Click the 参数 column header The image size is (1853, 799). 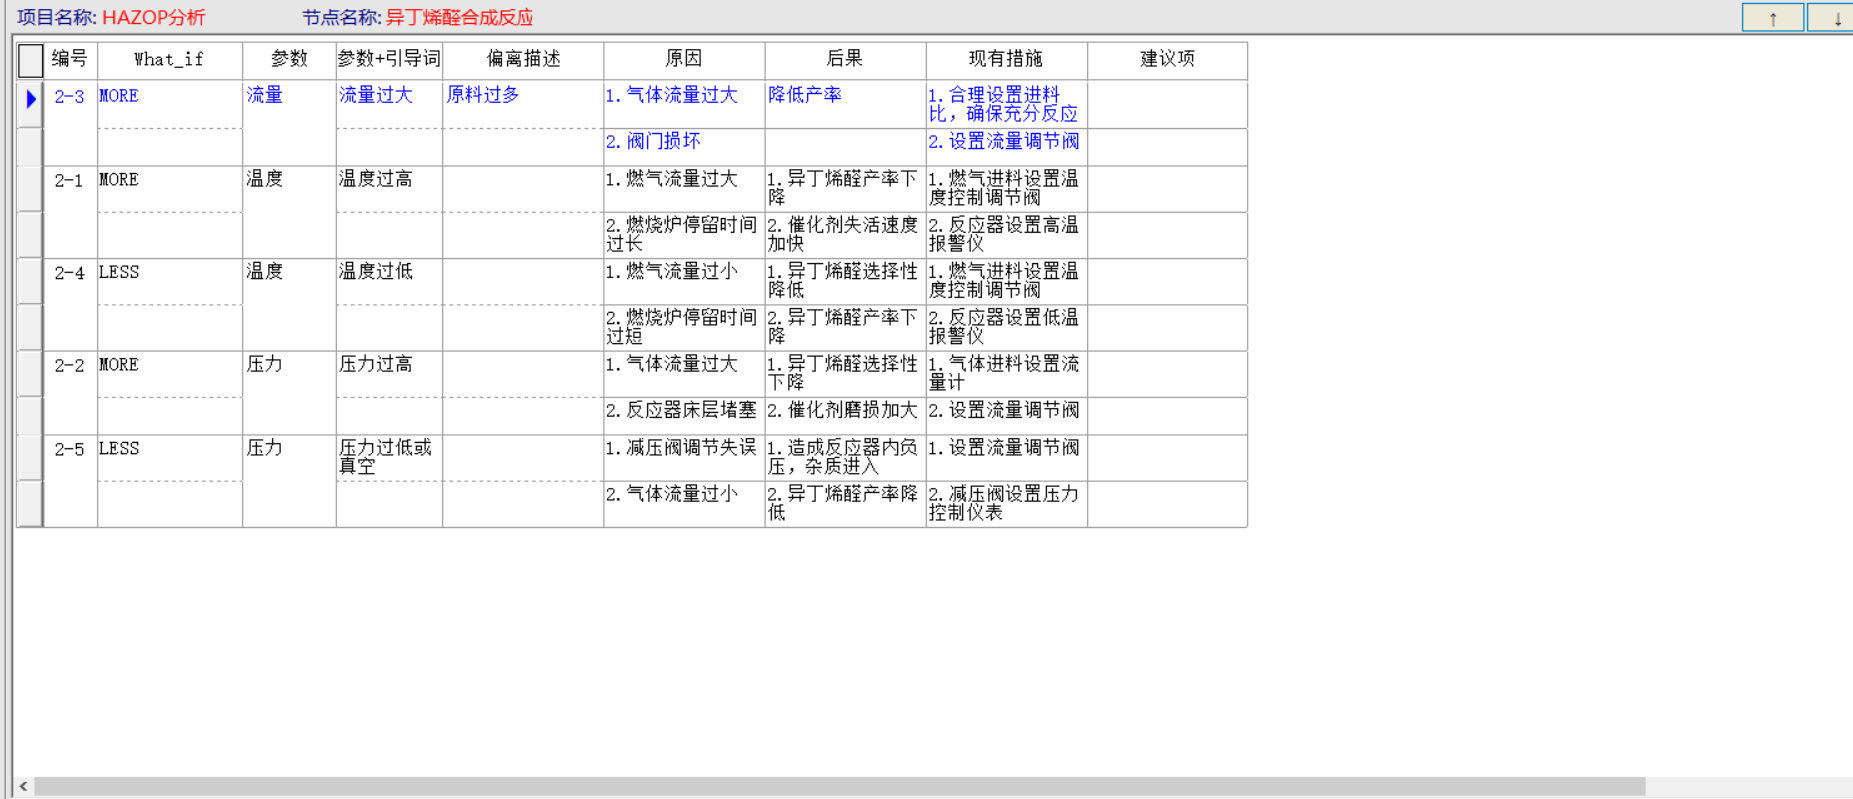coord(289,59)
